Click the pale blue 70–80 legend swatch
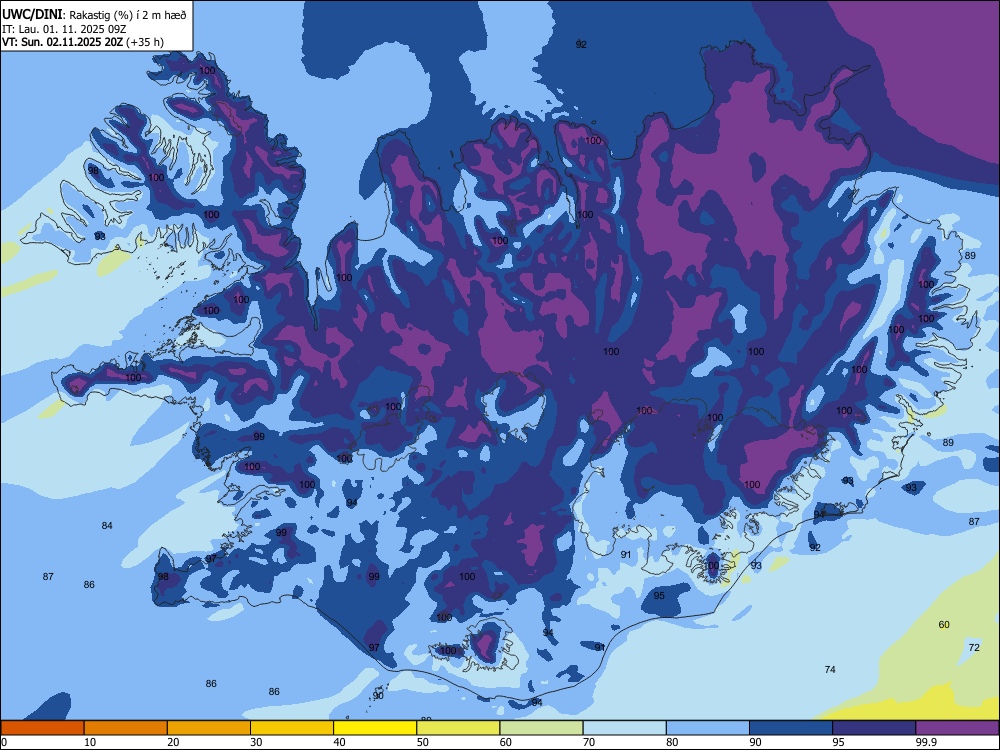Screen dimensions: 1000x750 point(624,728)
